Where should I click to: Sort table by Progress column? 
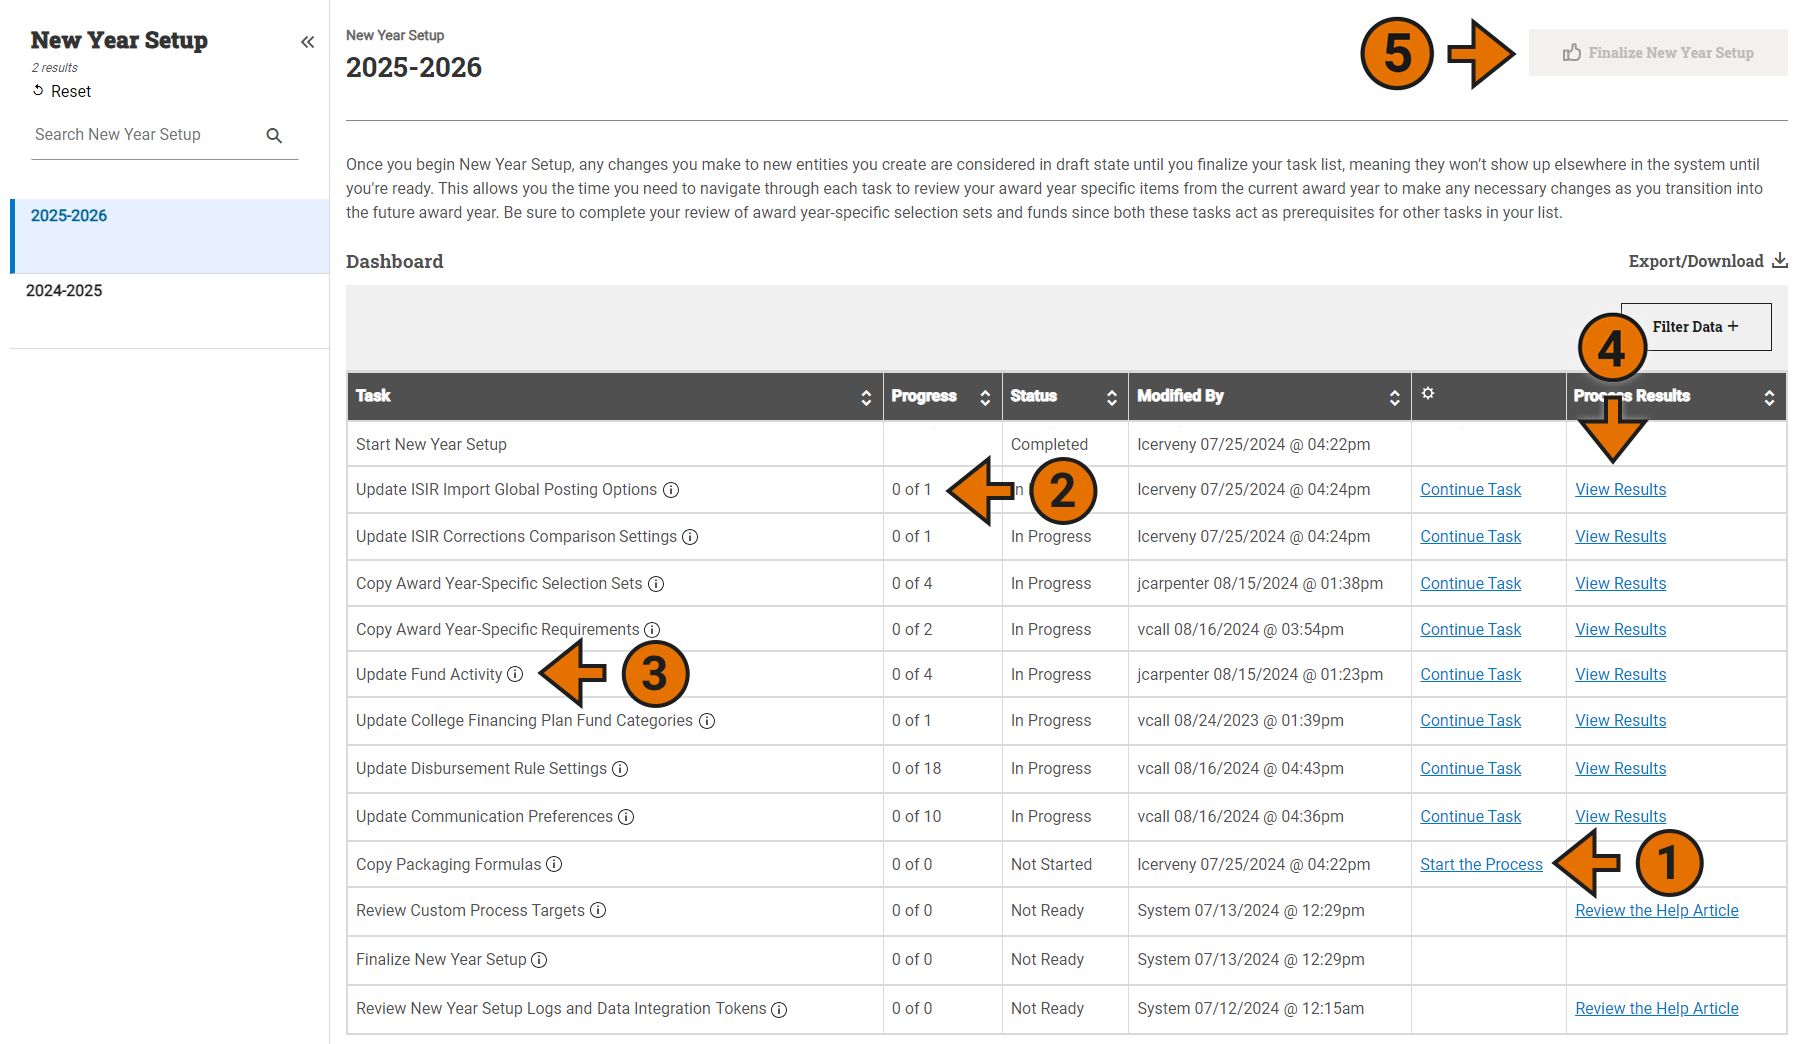[985, 398]
